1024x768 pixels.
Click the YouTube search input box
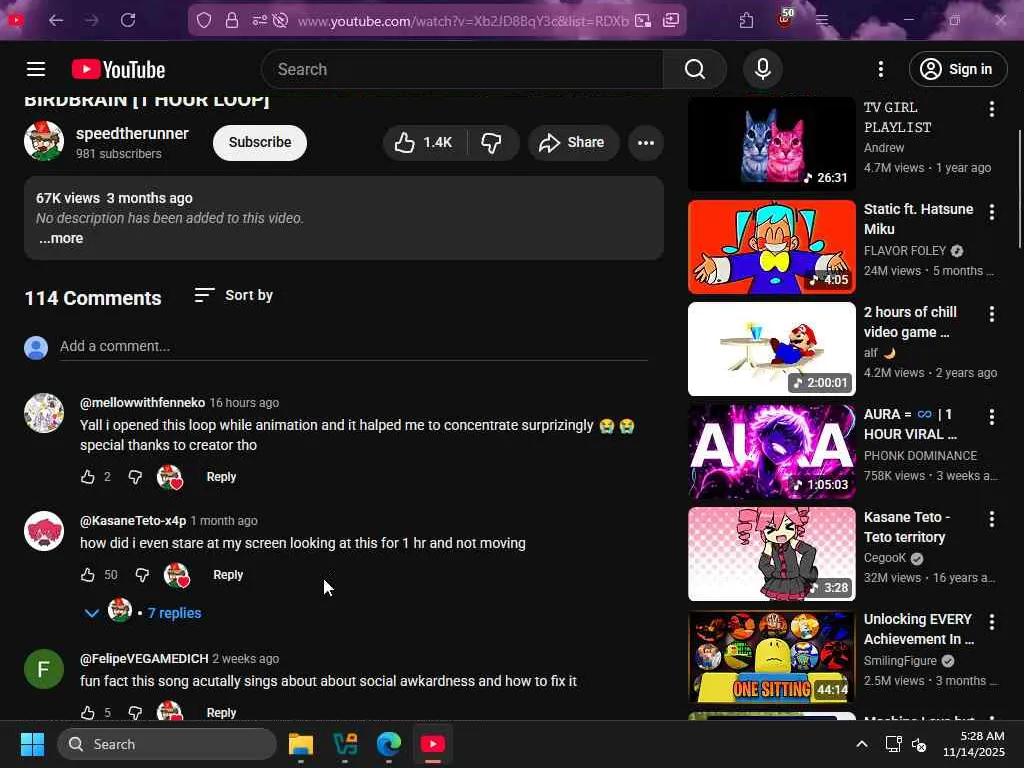pyautogui.click(x=462, y=69)
